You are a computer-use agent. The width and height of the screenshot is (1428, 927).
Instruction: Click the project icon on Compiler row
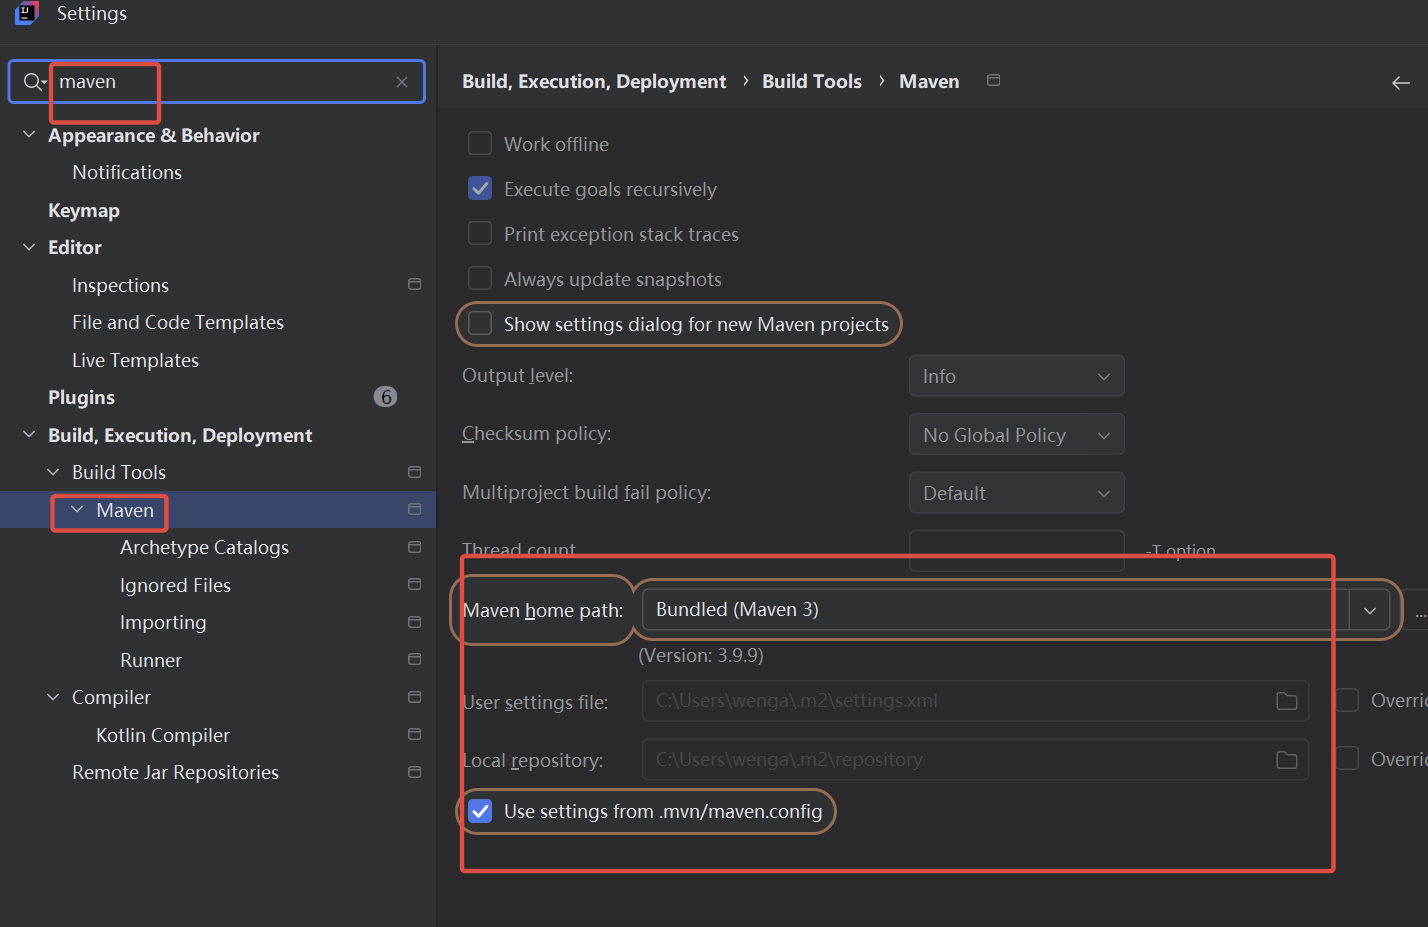coord(414,697)
